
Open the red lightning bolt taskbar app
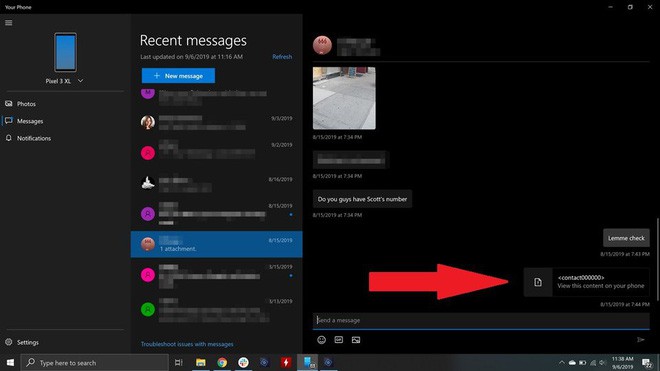(x=286, y=363)
